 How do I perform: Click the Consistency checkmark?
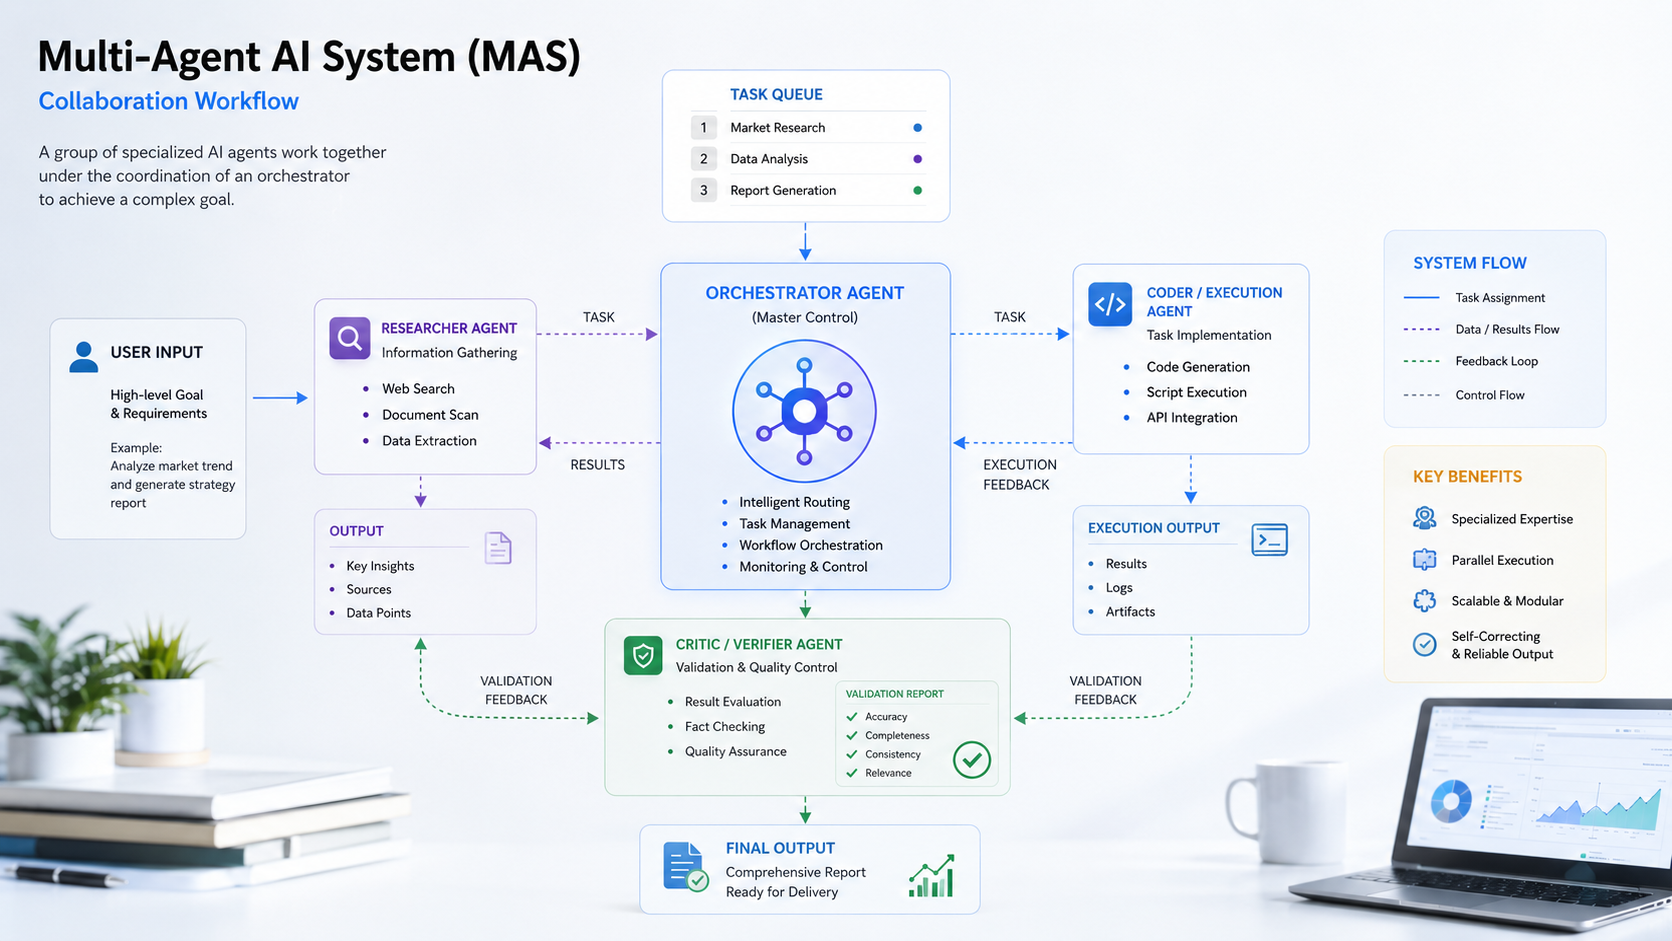click(852, 755)
